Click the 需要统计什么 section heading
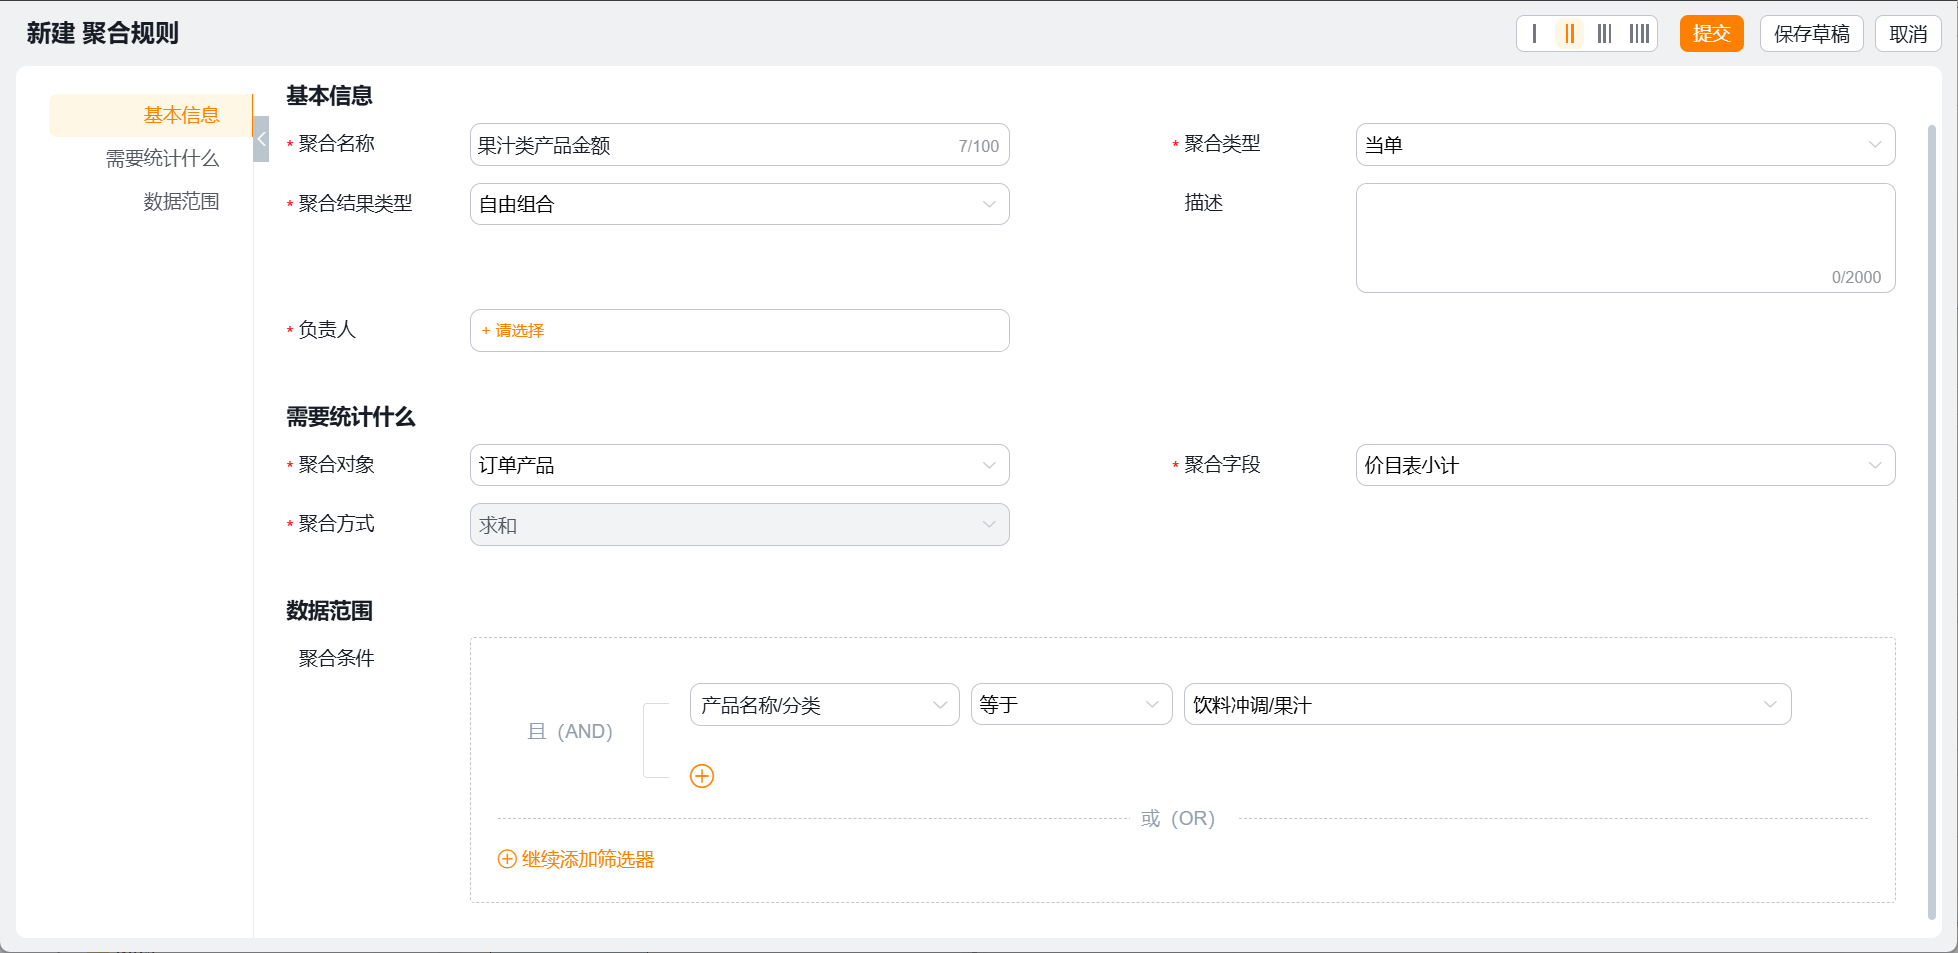 pos(350,417)
